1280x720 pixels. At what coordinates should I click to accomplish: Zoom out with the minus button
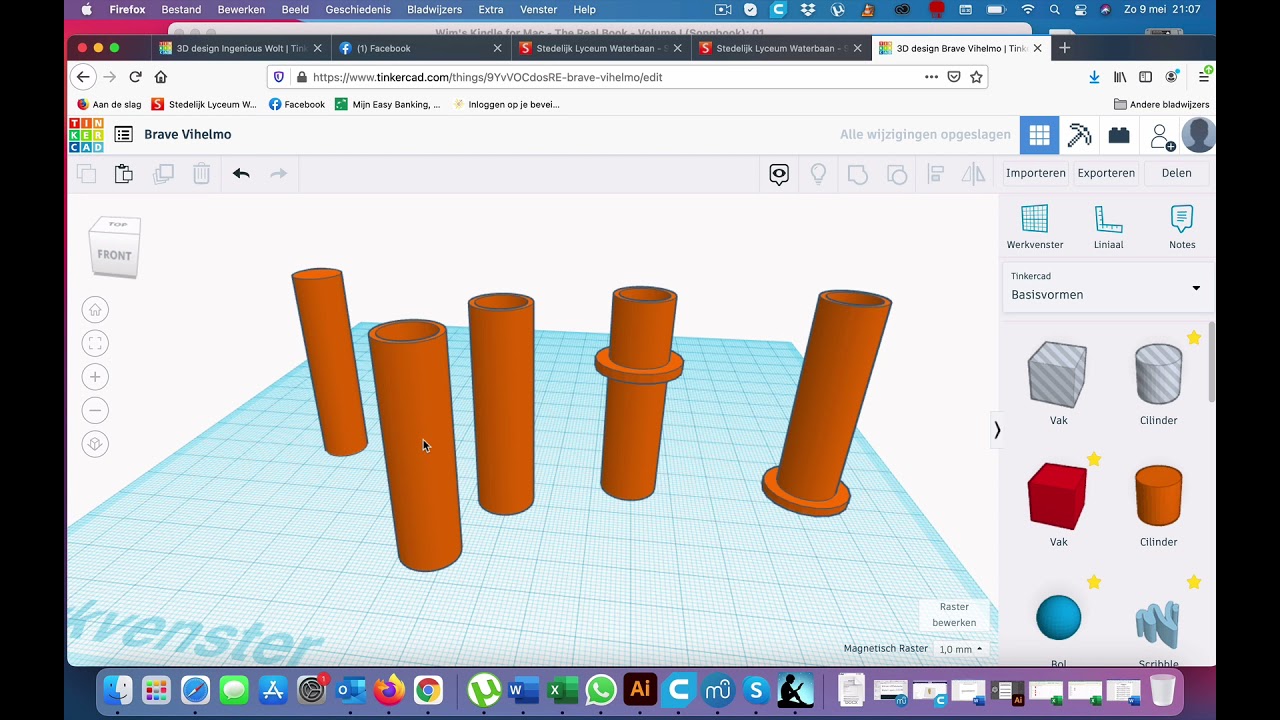95,410
